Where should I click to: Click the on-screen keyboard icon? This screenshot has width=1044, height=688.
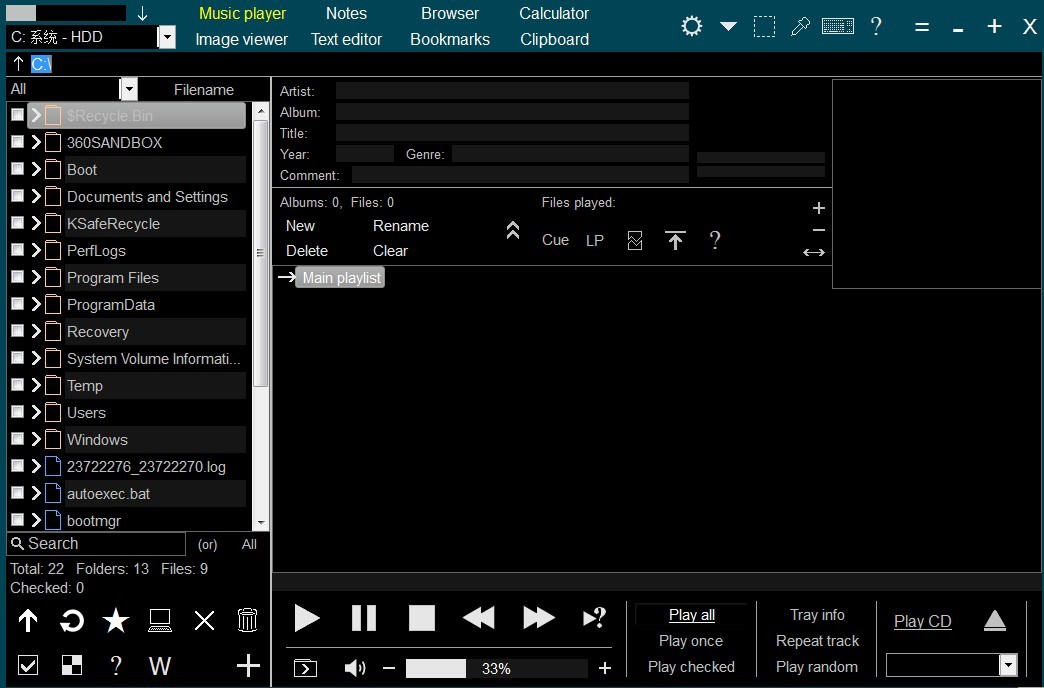(837, 27)
